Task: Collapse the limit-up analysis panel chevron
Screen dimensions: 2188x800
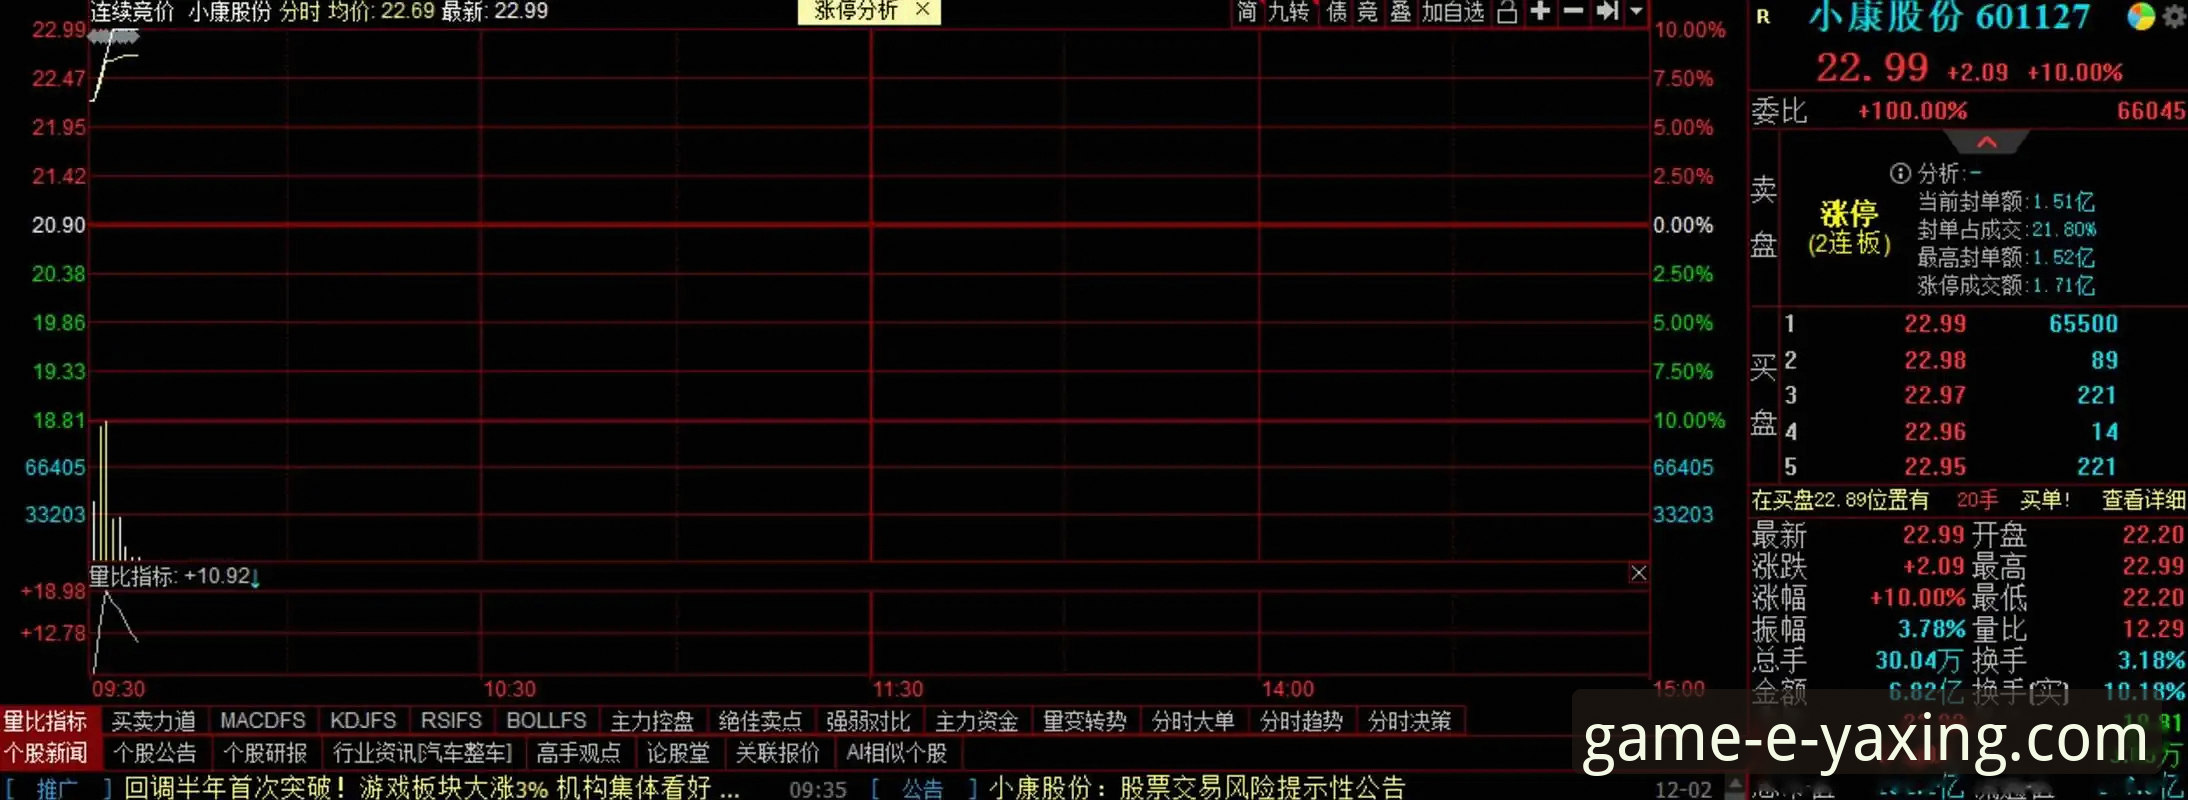Action: pyautogui.click(x=1987, y=142)
